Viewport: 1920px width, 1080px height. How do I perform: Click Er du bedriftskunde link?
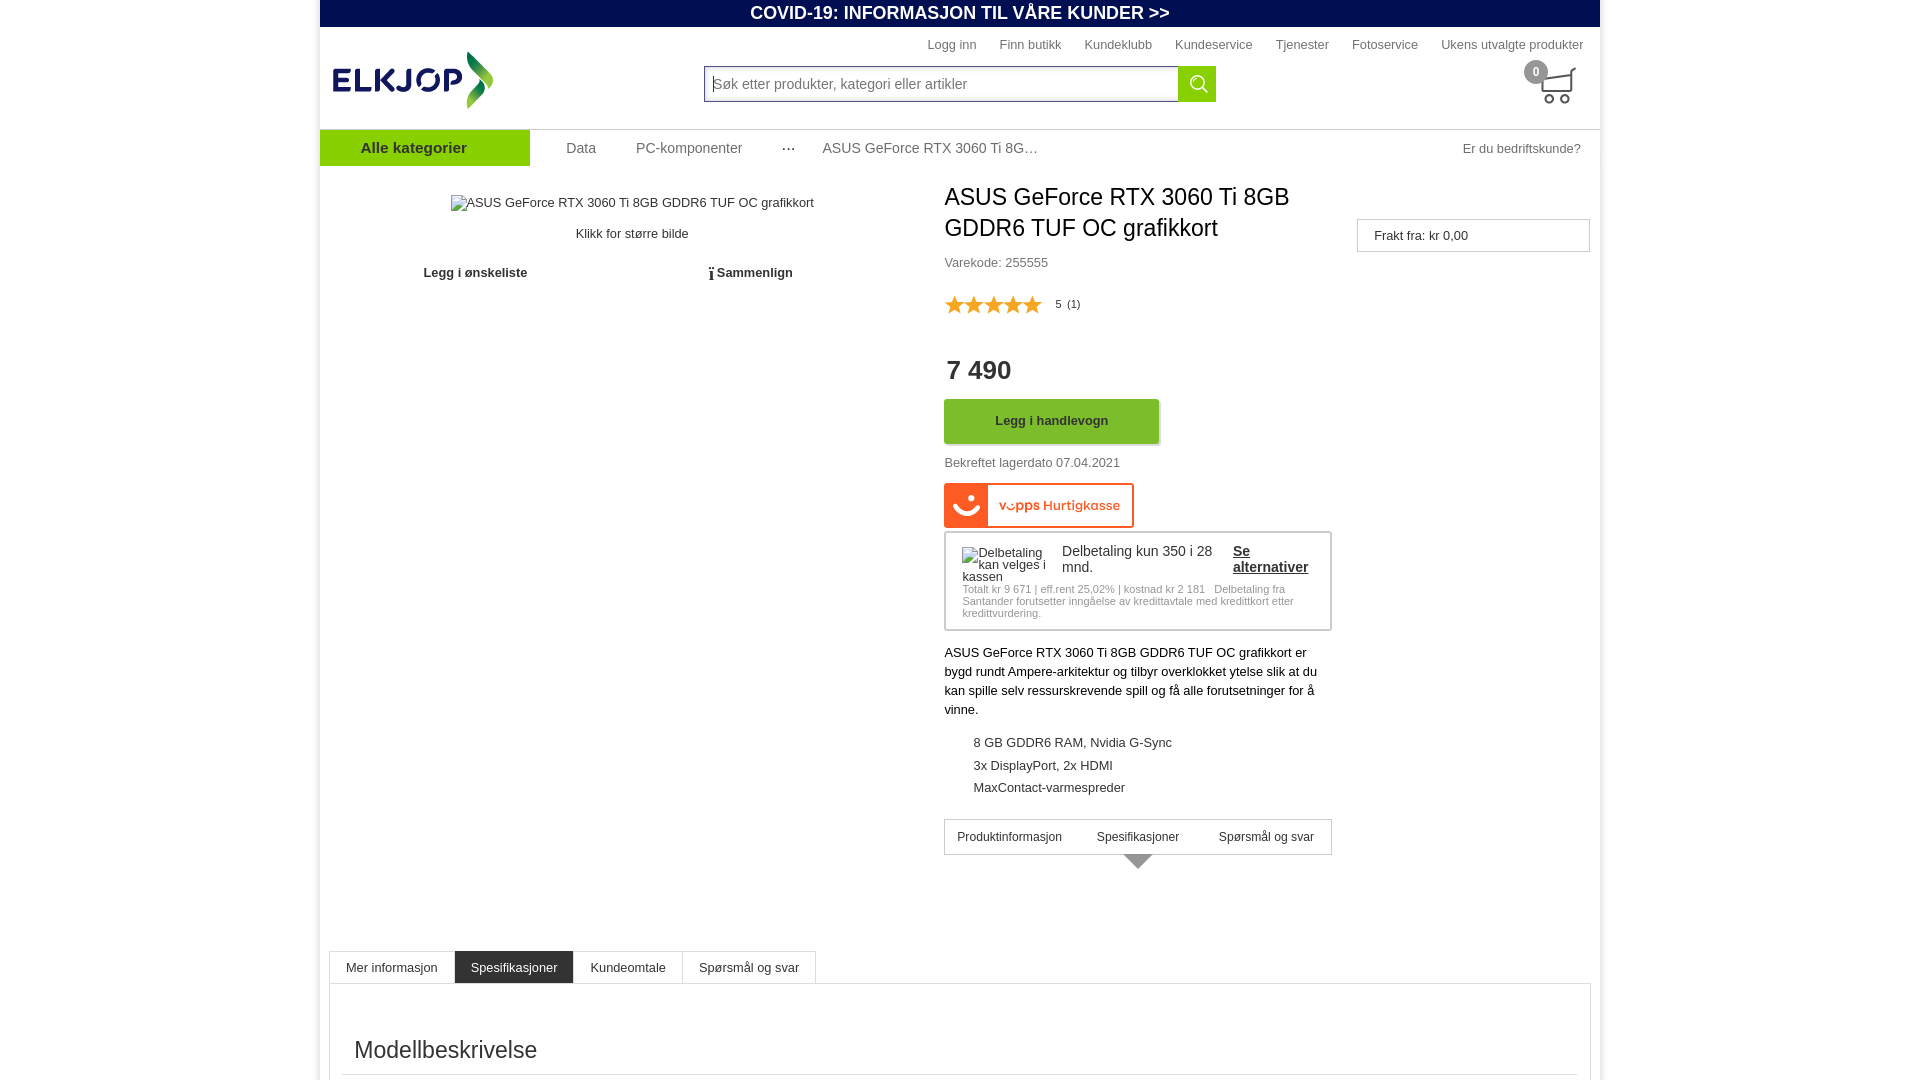tap(1522, 149)
